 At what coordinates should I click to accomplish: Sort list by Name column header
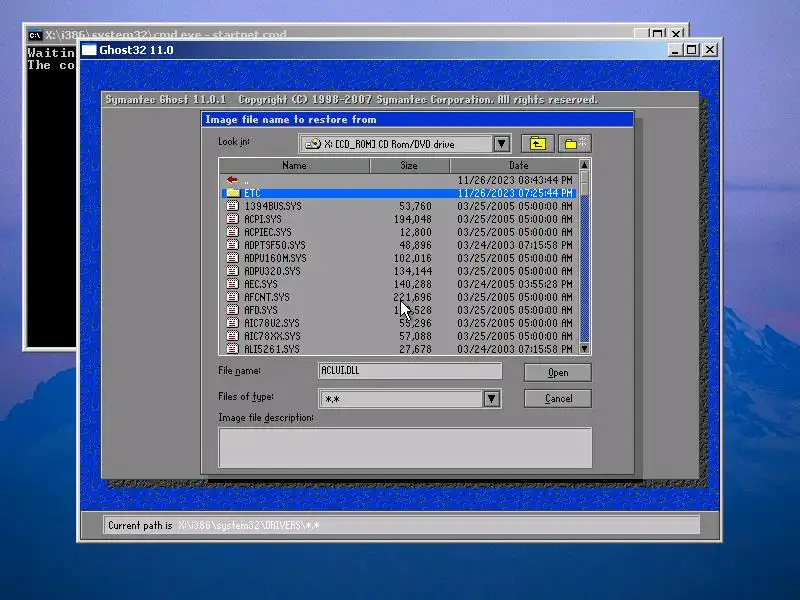coord(294,165)
